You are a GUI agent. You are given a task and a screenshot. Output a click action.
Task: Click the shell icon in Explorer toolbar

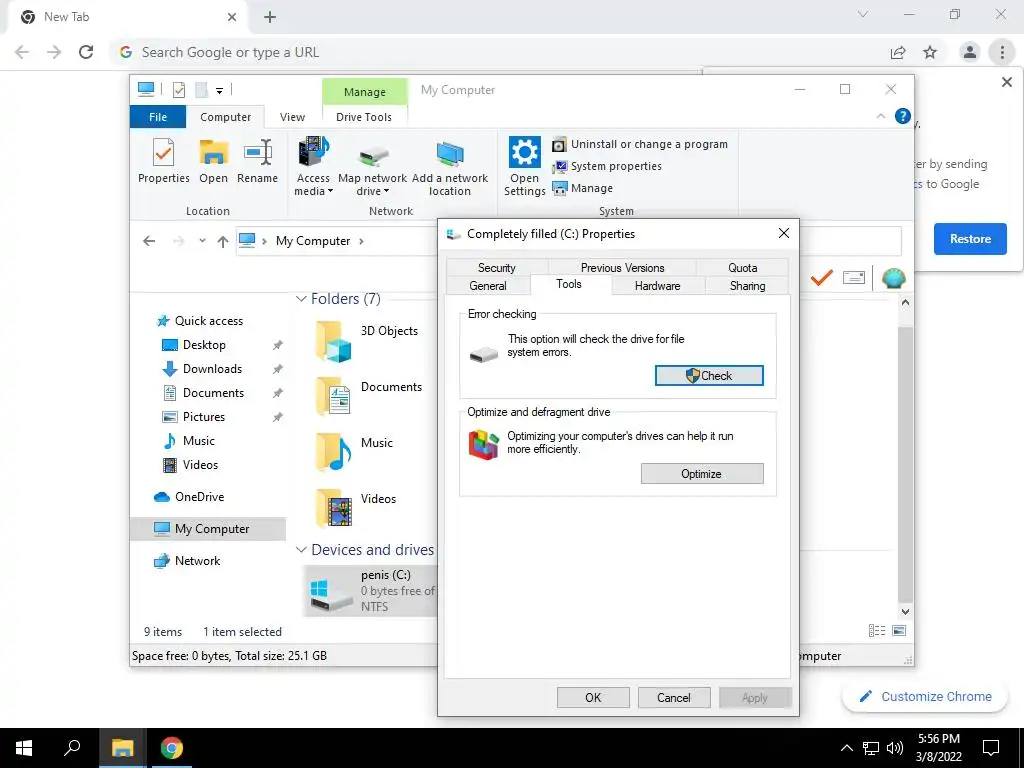click(x=893, y=278)
